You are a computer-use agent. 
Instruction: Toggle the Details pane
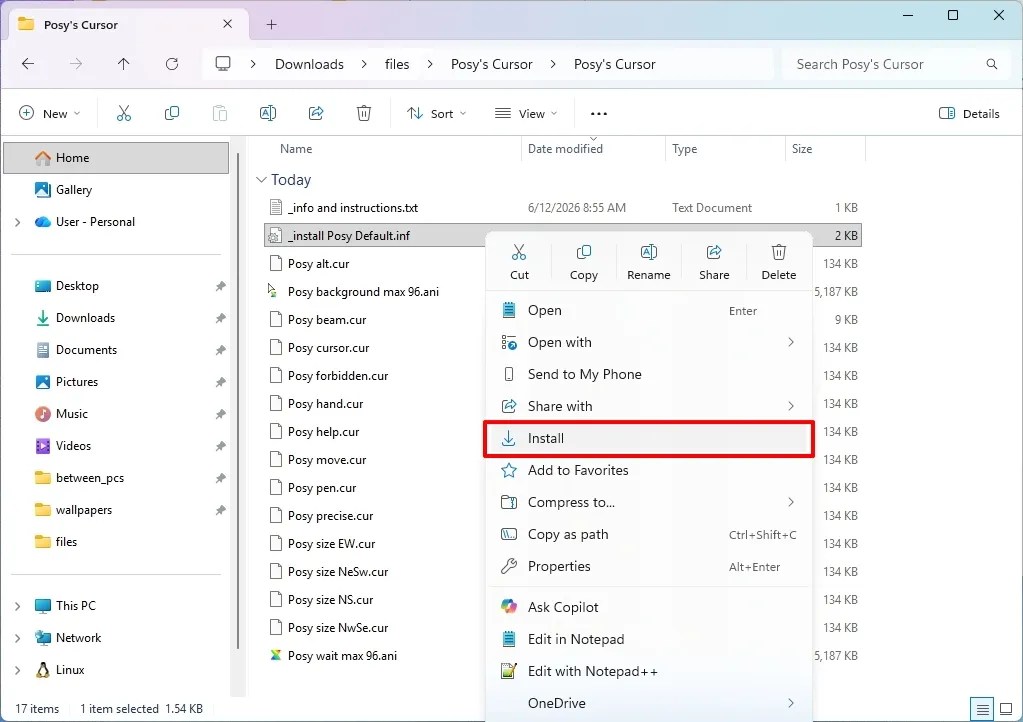[969, 113]
